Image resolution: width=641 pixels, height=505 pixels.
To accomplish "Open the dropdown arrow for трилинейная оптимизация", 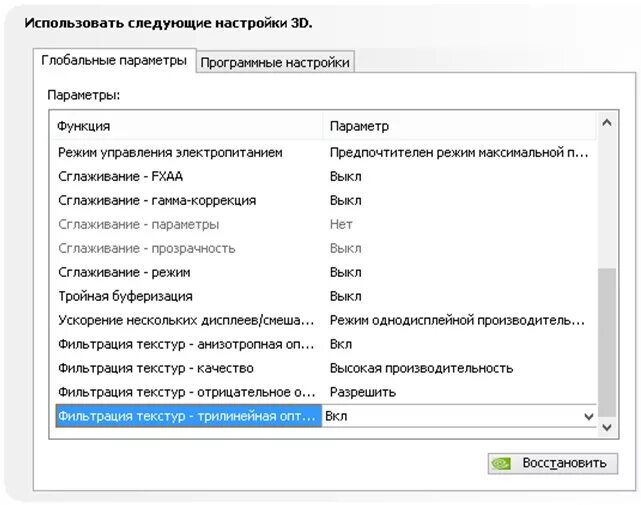I will coord(589,416).
